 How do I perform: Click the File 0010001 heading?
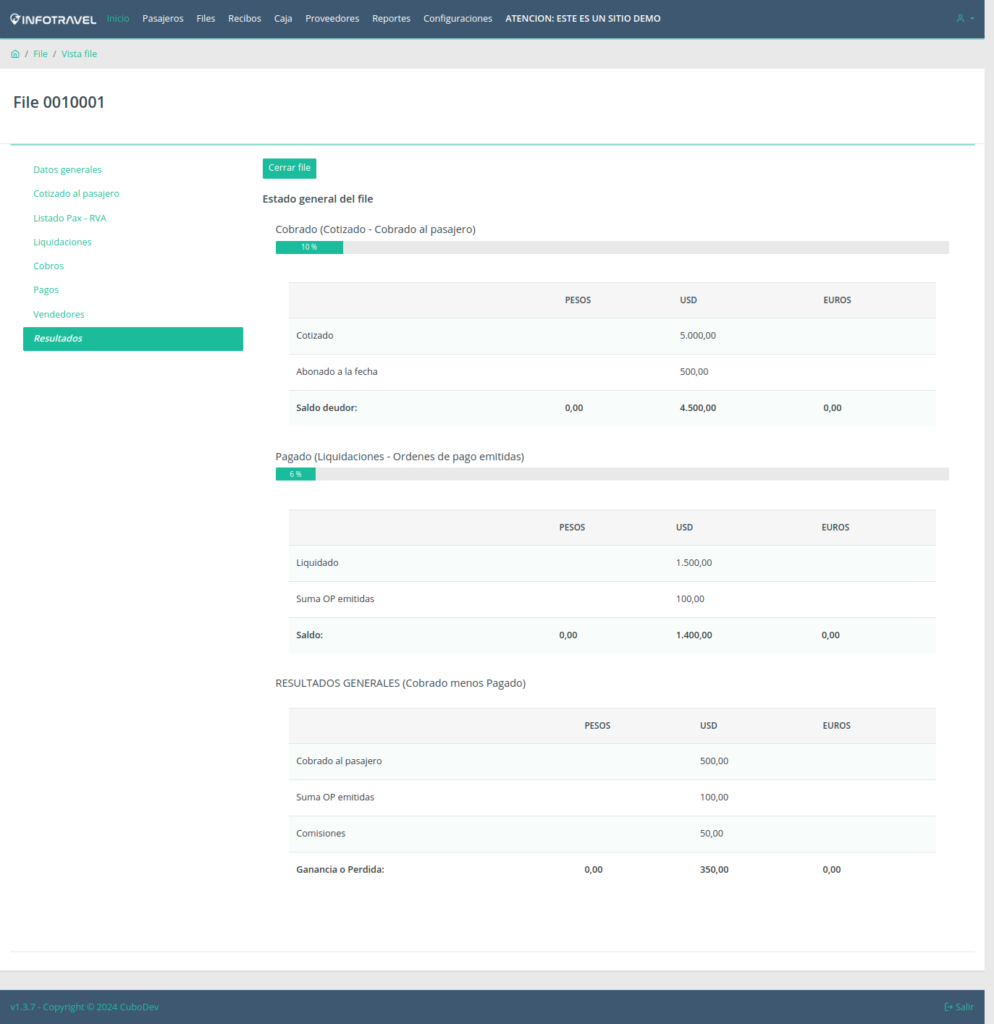point(59,103)
